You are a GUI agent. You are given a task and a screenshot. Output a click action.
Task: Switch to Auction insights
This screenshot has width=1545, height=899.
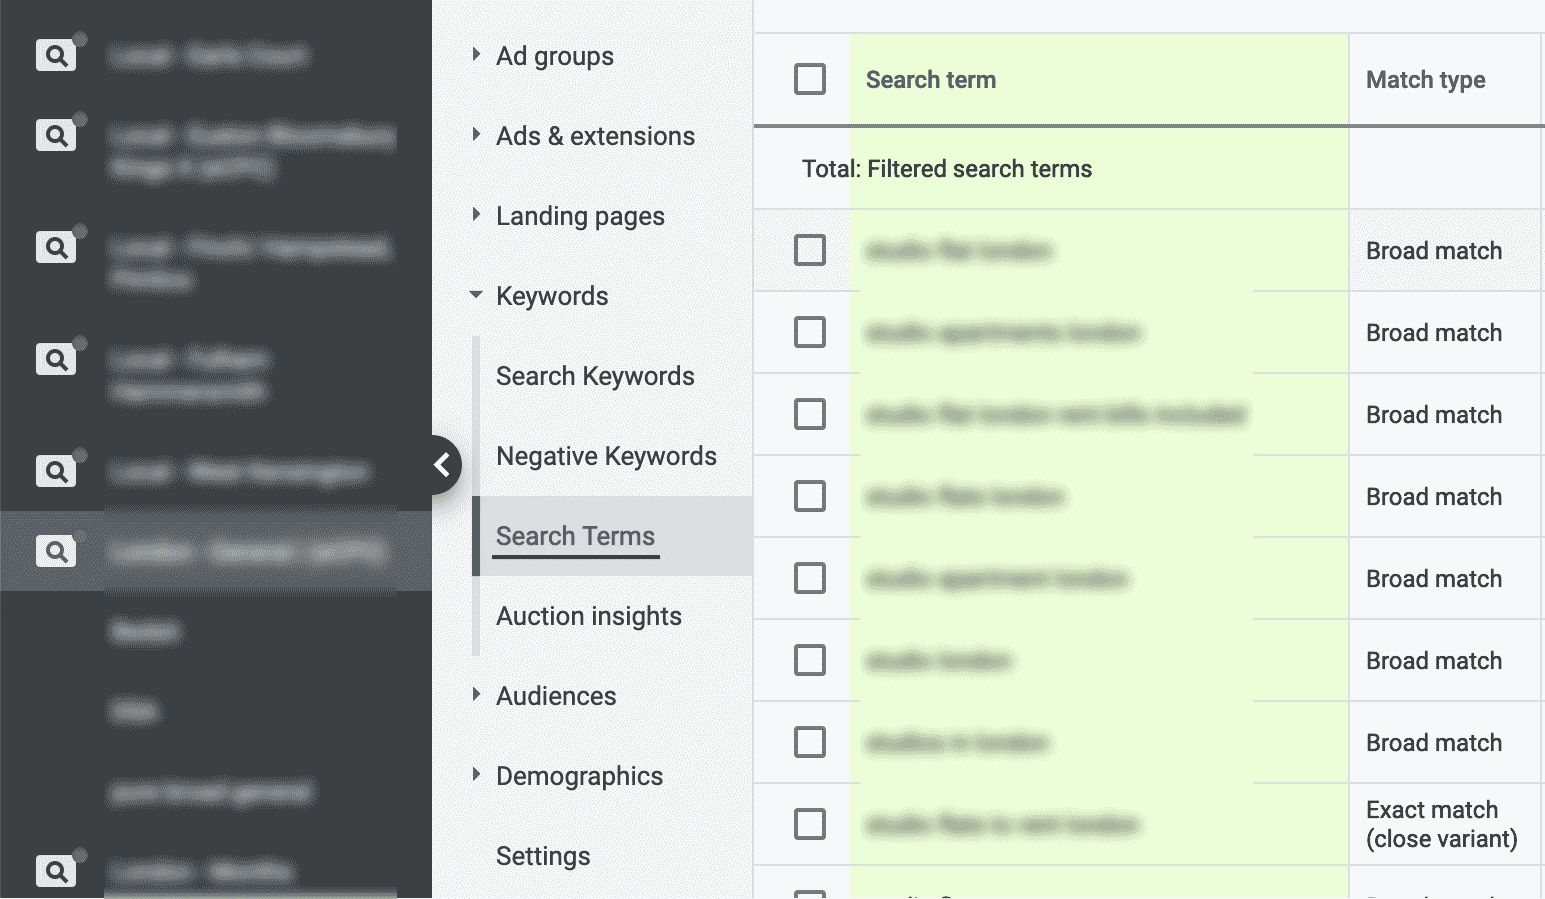[x=588, y=616]
